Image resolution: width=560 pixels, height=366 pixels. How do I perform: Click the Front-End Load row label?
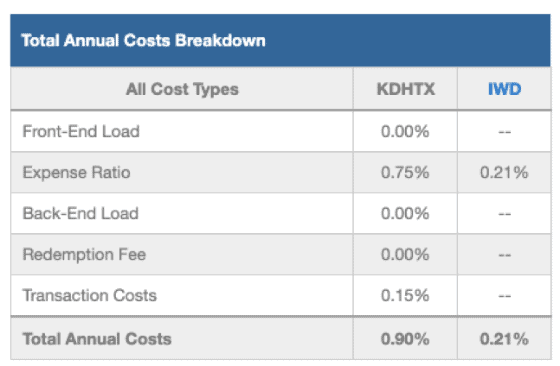point(81,131)
